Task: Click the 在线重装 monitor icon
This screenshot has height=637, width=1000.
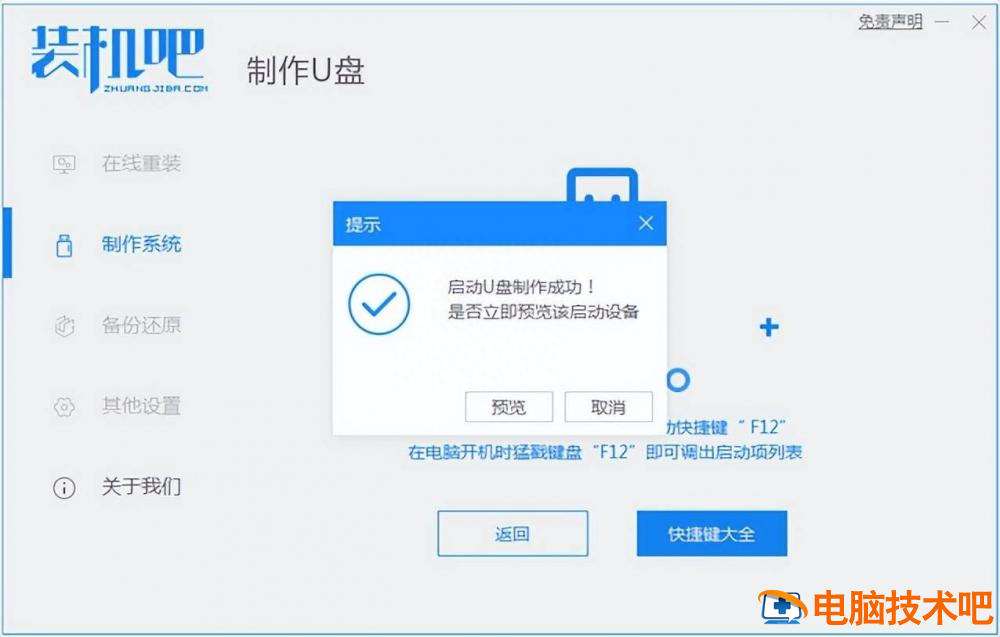Action: tap(64, 165)
